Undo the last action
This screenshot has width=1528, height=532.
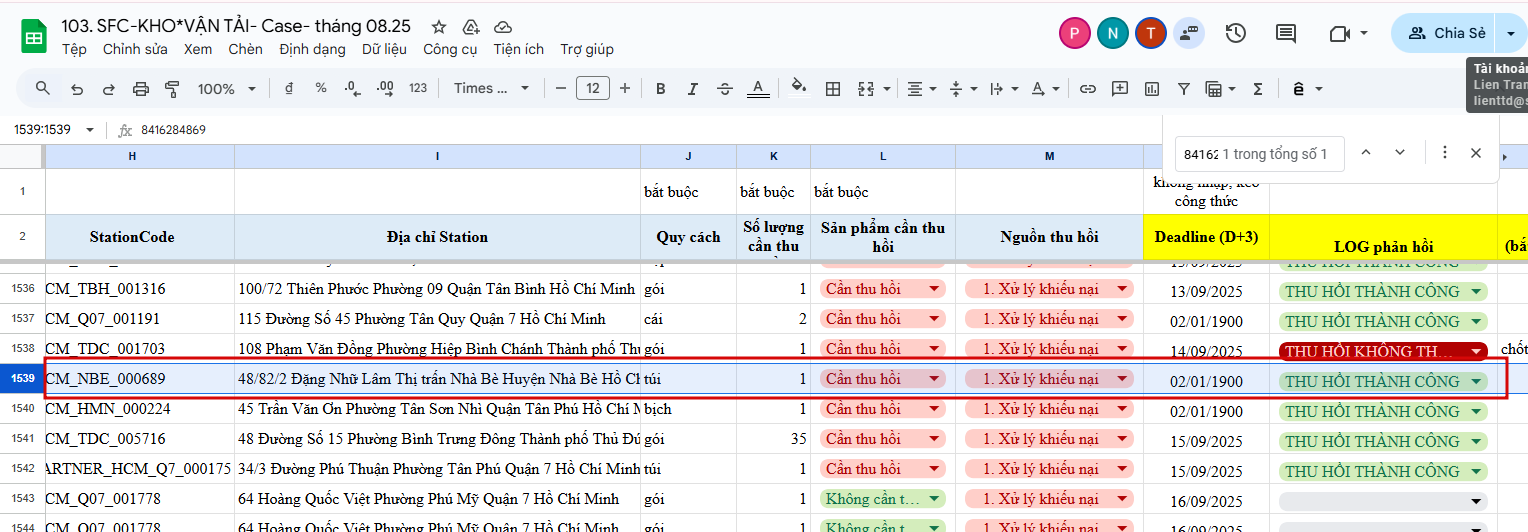click(77, 88)
